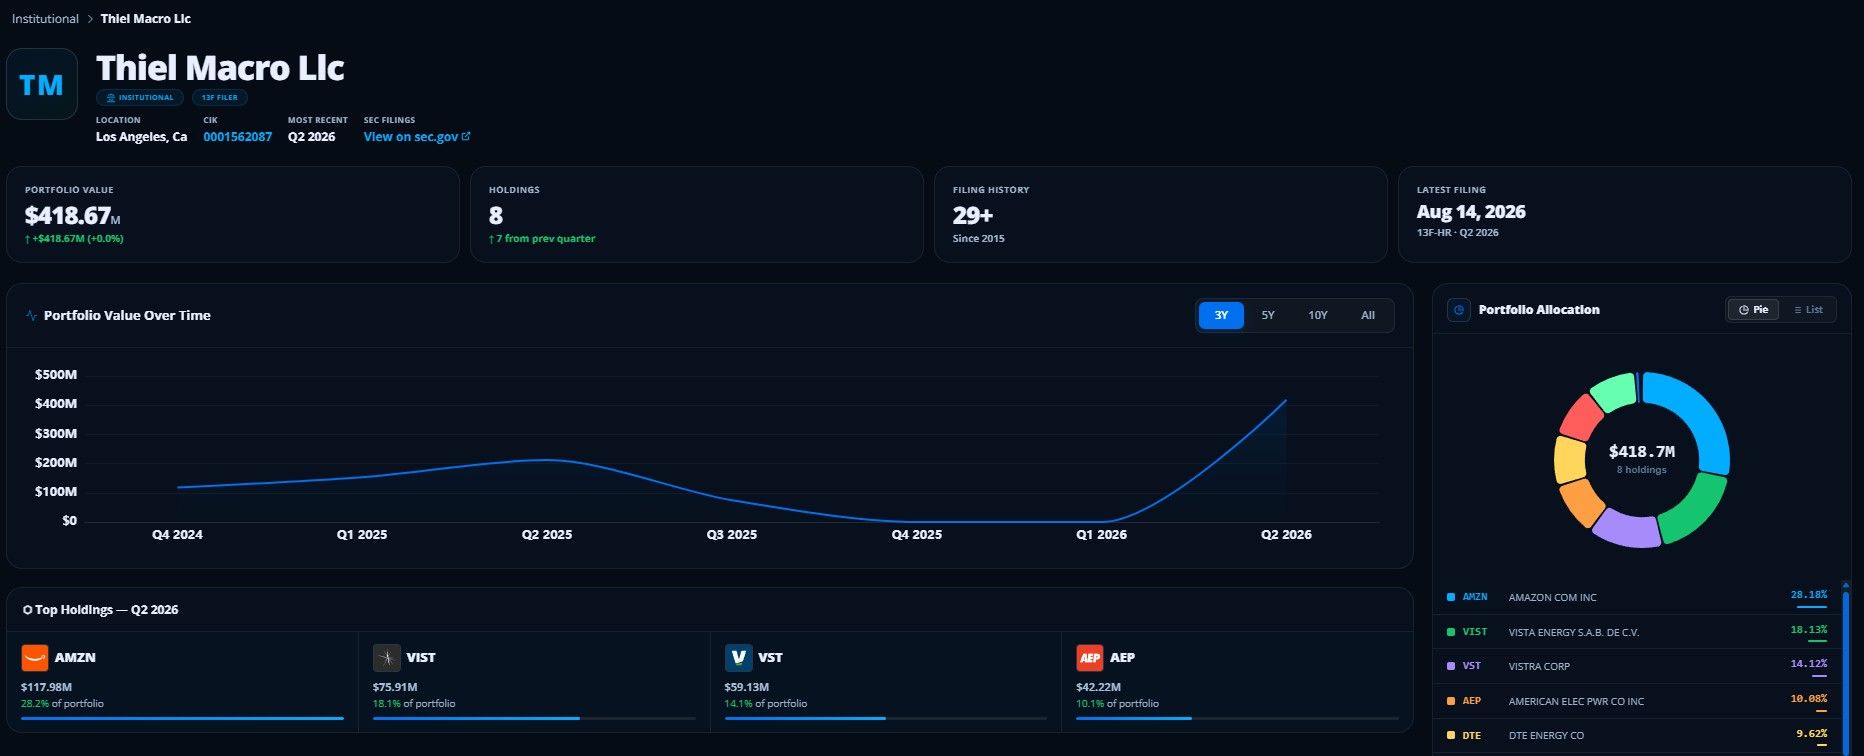Screen dimensions: 1864x756
Task: Click the red donut segment
Action: [1581, 417]
